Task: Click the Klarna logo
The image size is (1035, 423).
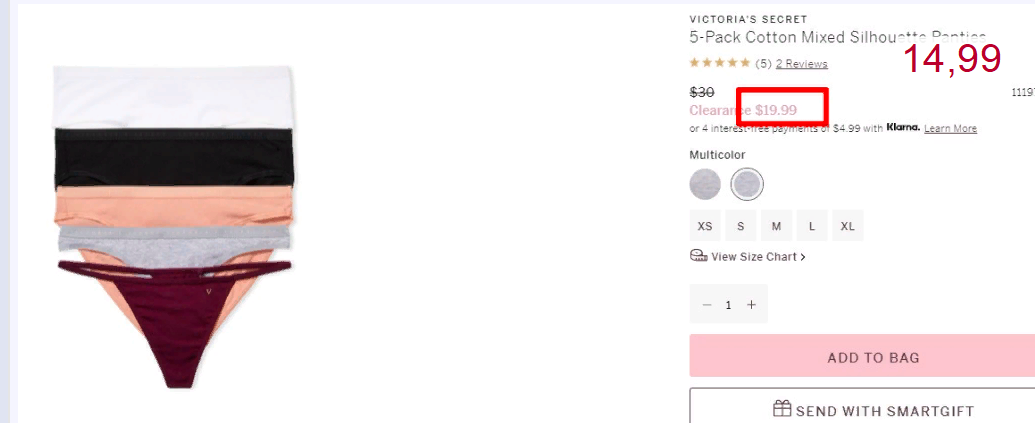Action: tap(903, 127)
